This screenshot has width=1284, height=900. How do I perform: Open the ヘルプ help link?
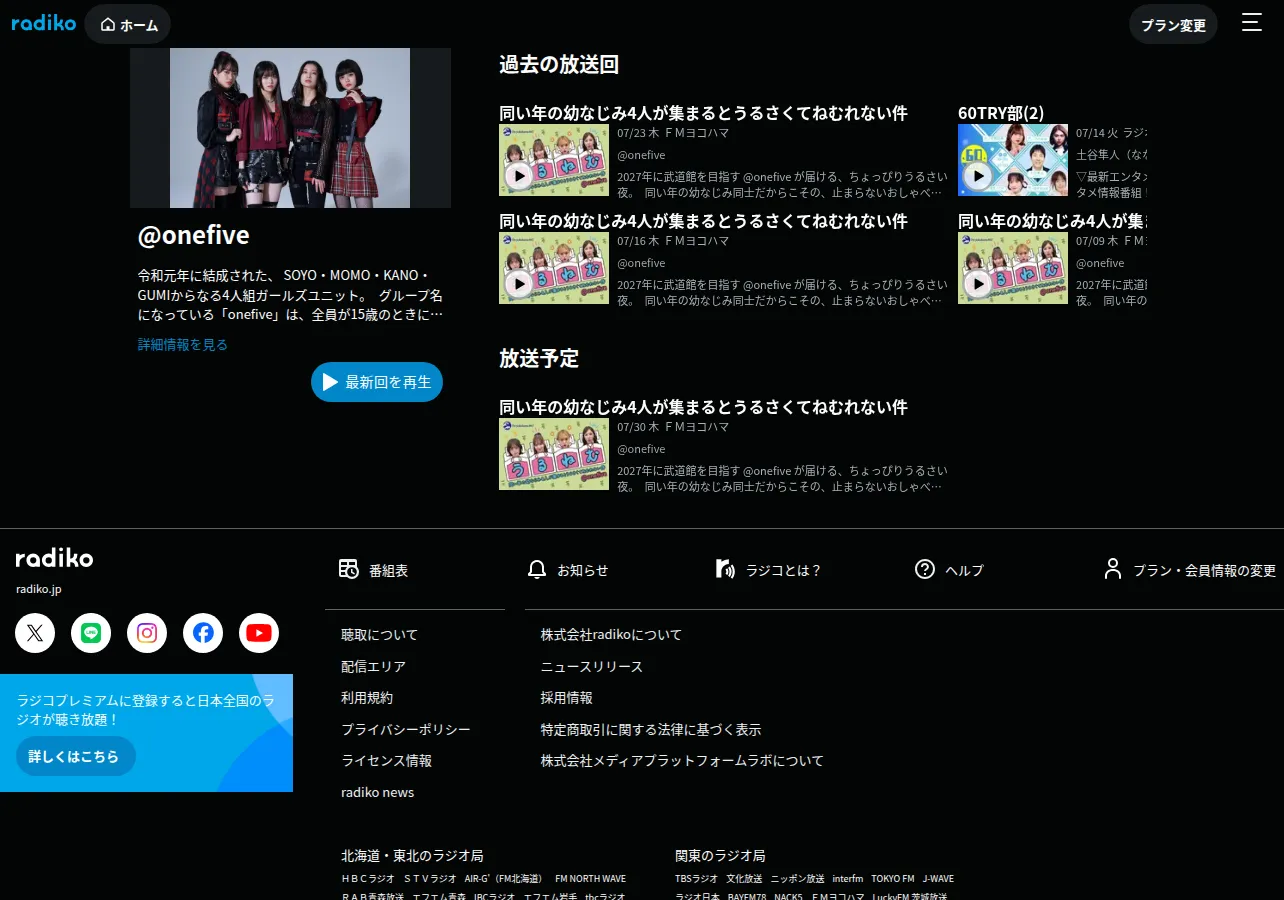pyautogui.click(x=950, y=570)
